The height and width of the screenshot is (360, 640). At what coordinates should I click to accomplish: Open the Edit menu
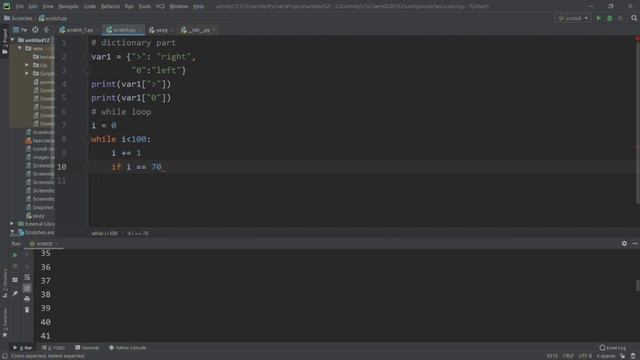click(33, 7)
